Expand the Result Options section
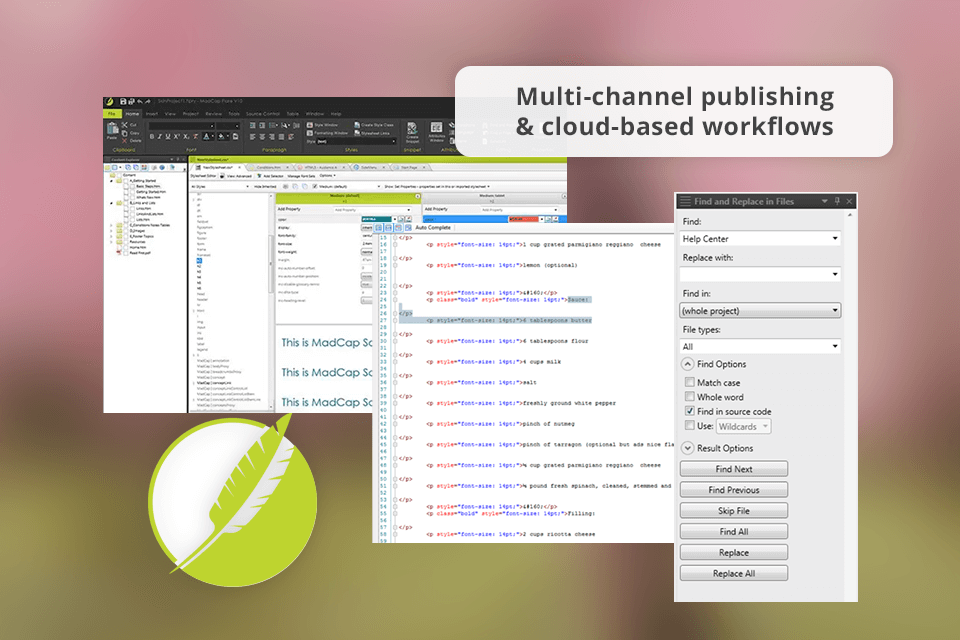 (x=688, y=448)
